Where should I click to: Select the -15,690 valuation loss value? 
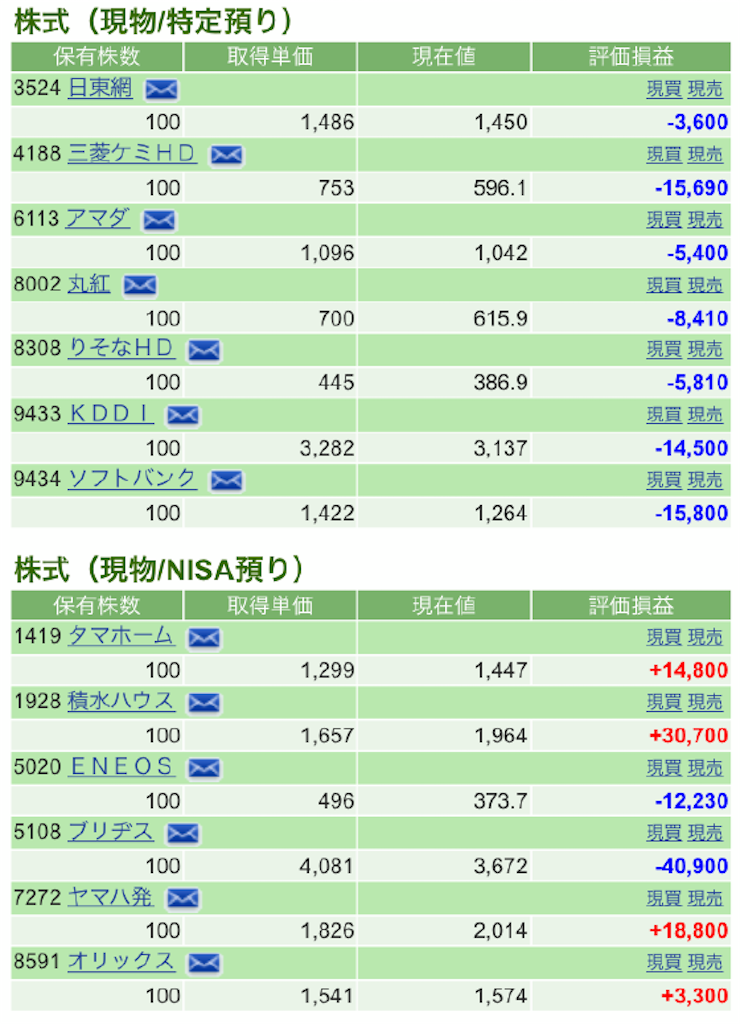click(691, 188)
